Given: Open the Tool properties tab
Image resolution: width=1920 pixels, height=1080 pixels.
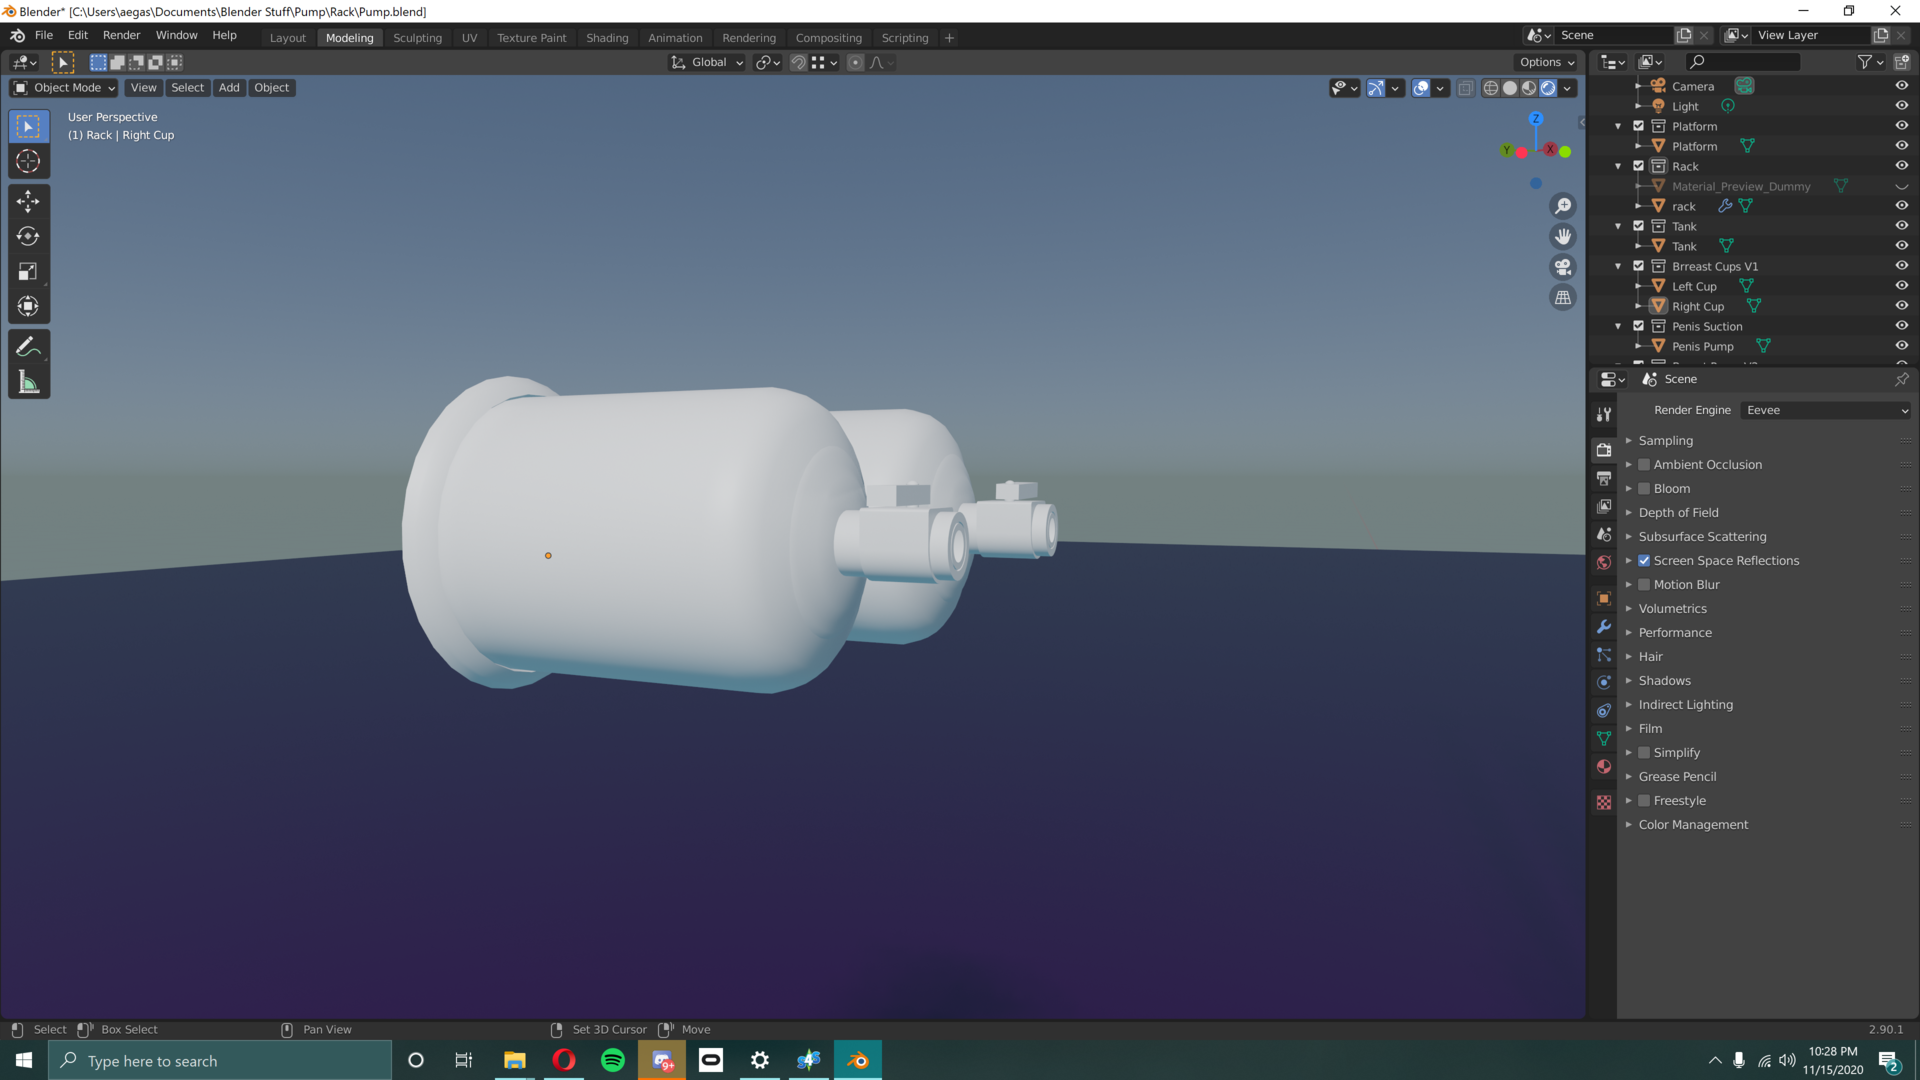Looking at the screenshot, I should [x=1604, y=414].
